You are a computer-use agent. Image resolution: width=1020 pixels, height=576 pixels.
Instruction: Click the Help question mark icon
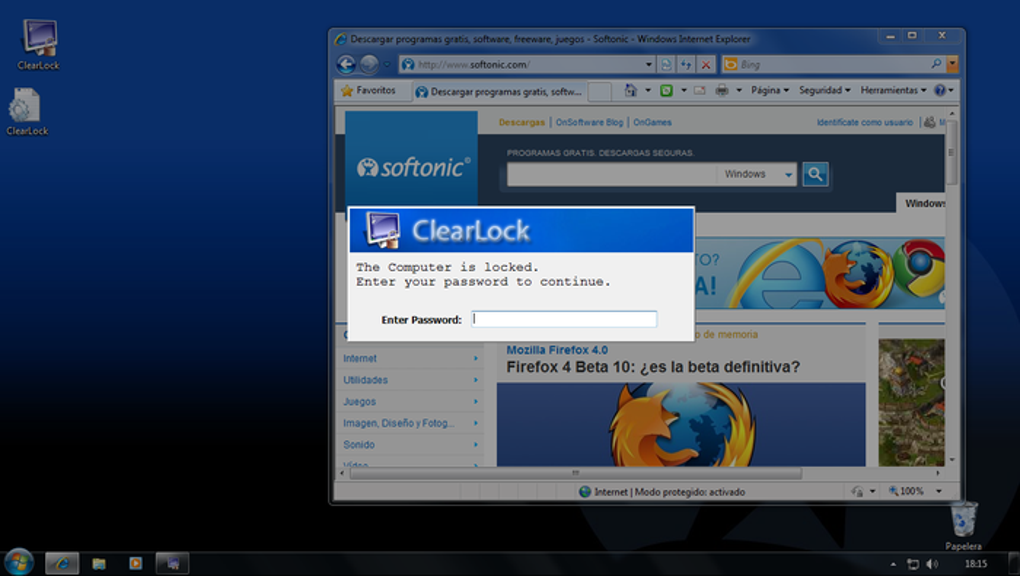pos(939,90)
